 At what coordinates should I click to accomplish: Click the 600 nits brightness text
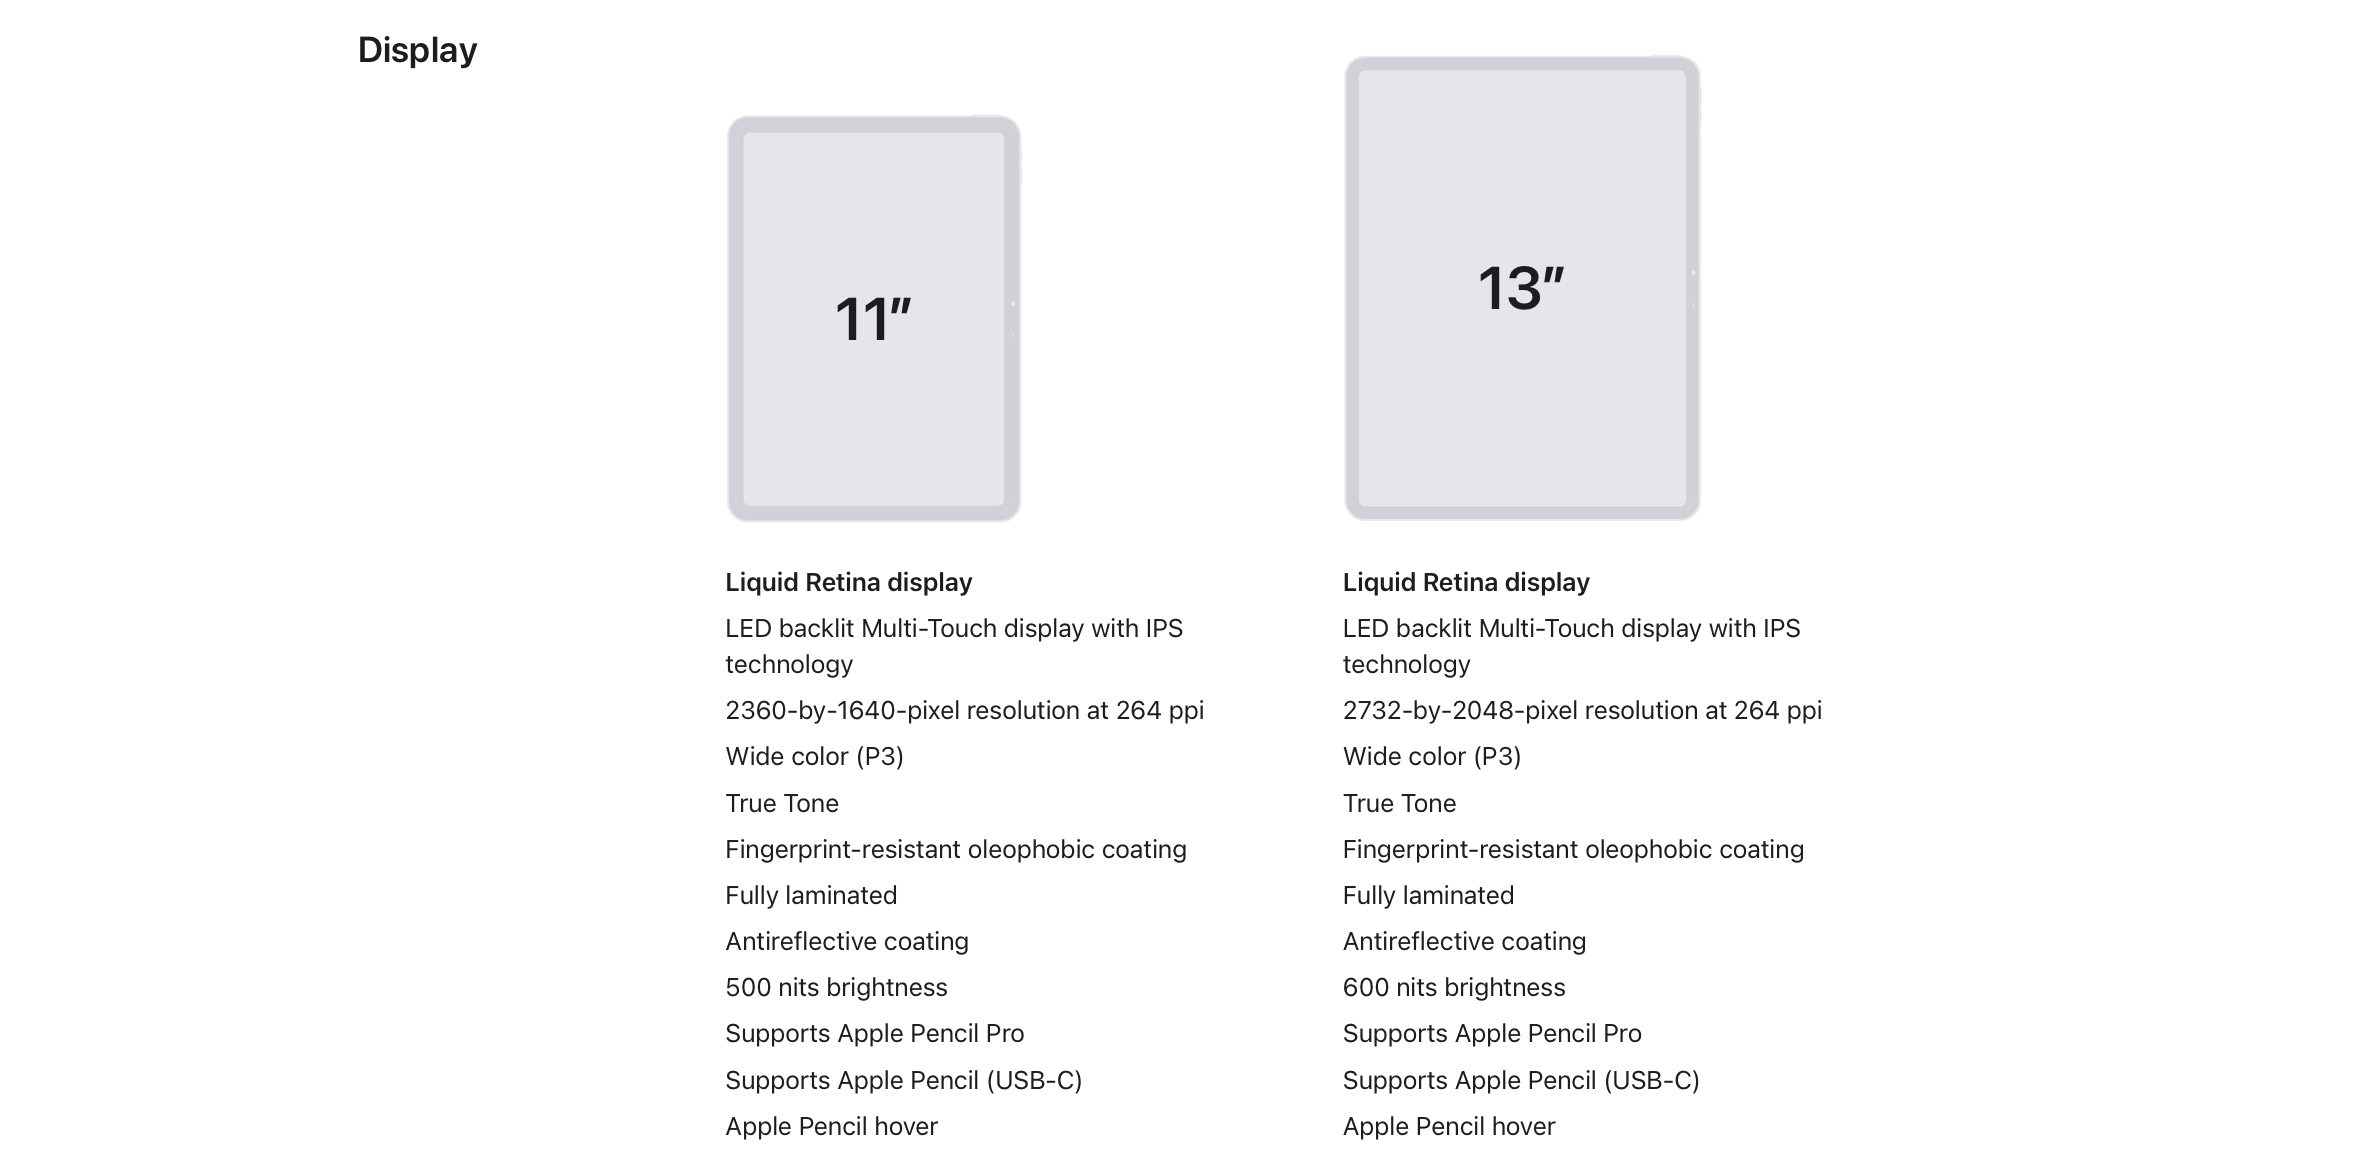1453,987
